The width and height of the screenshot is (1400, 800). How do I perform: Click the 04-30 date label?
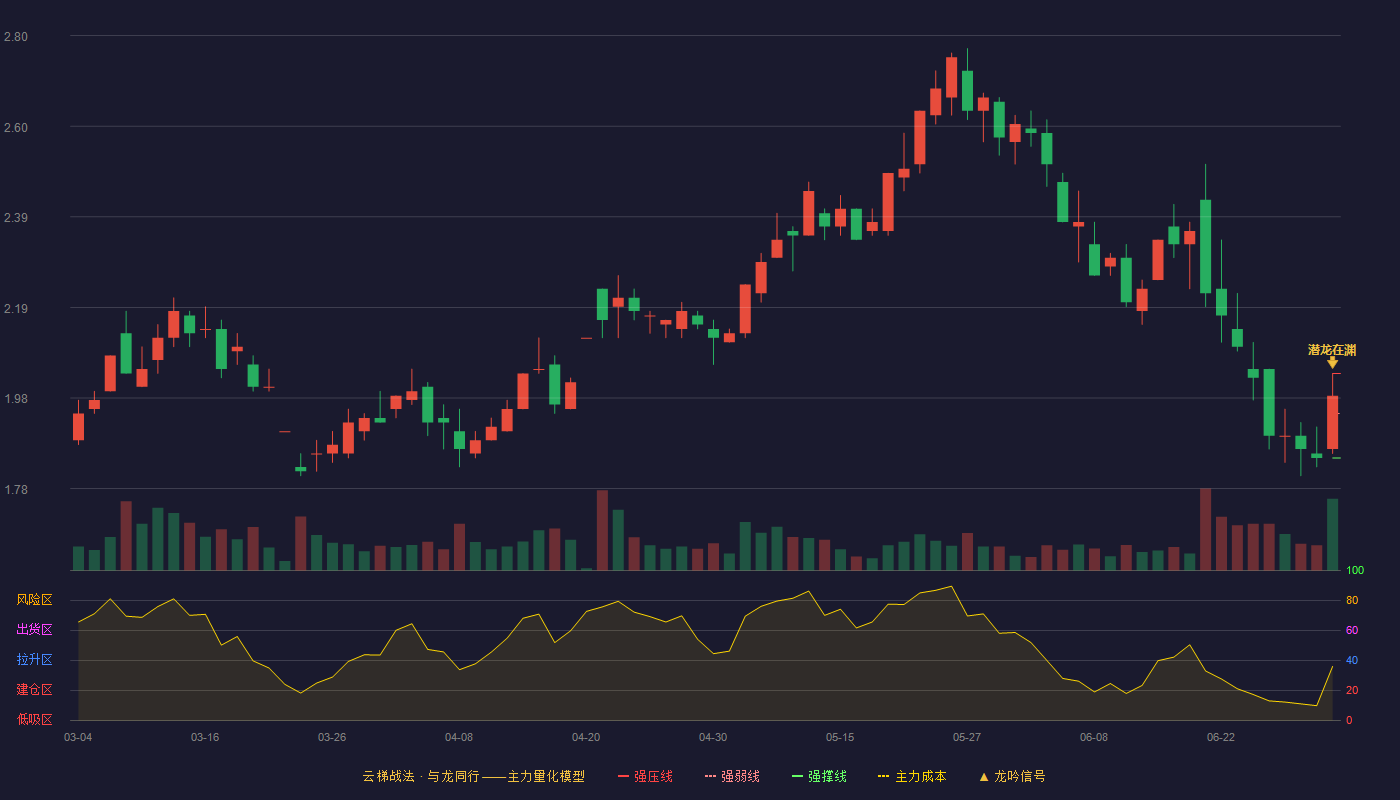713,737
